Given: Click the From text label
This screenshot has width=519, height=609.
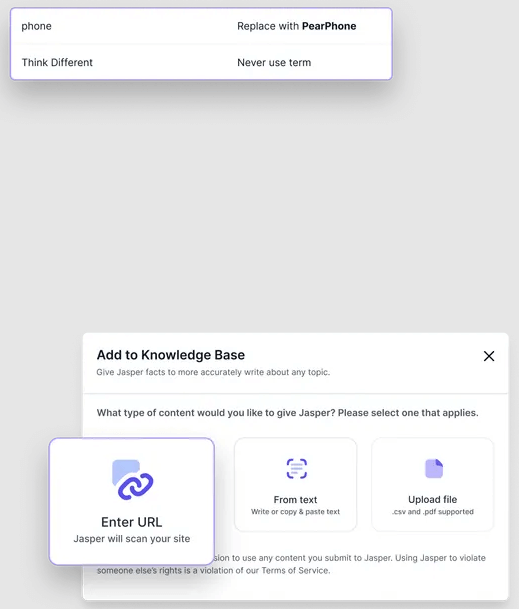Looking at the screenshot, I should click(x=295, y=499).
